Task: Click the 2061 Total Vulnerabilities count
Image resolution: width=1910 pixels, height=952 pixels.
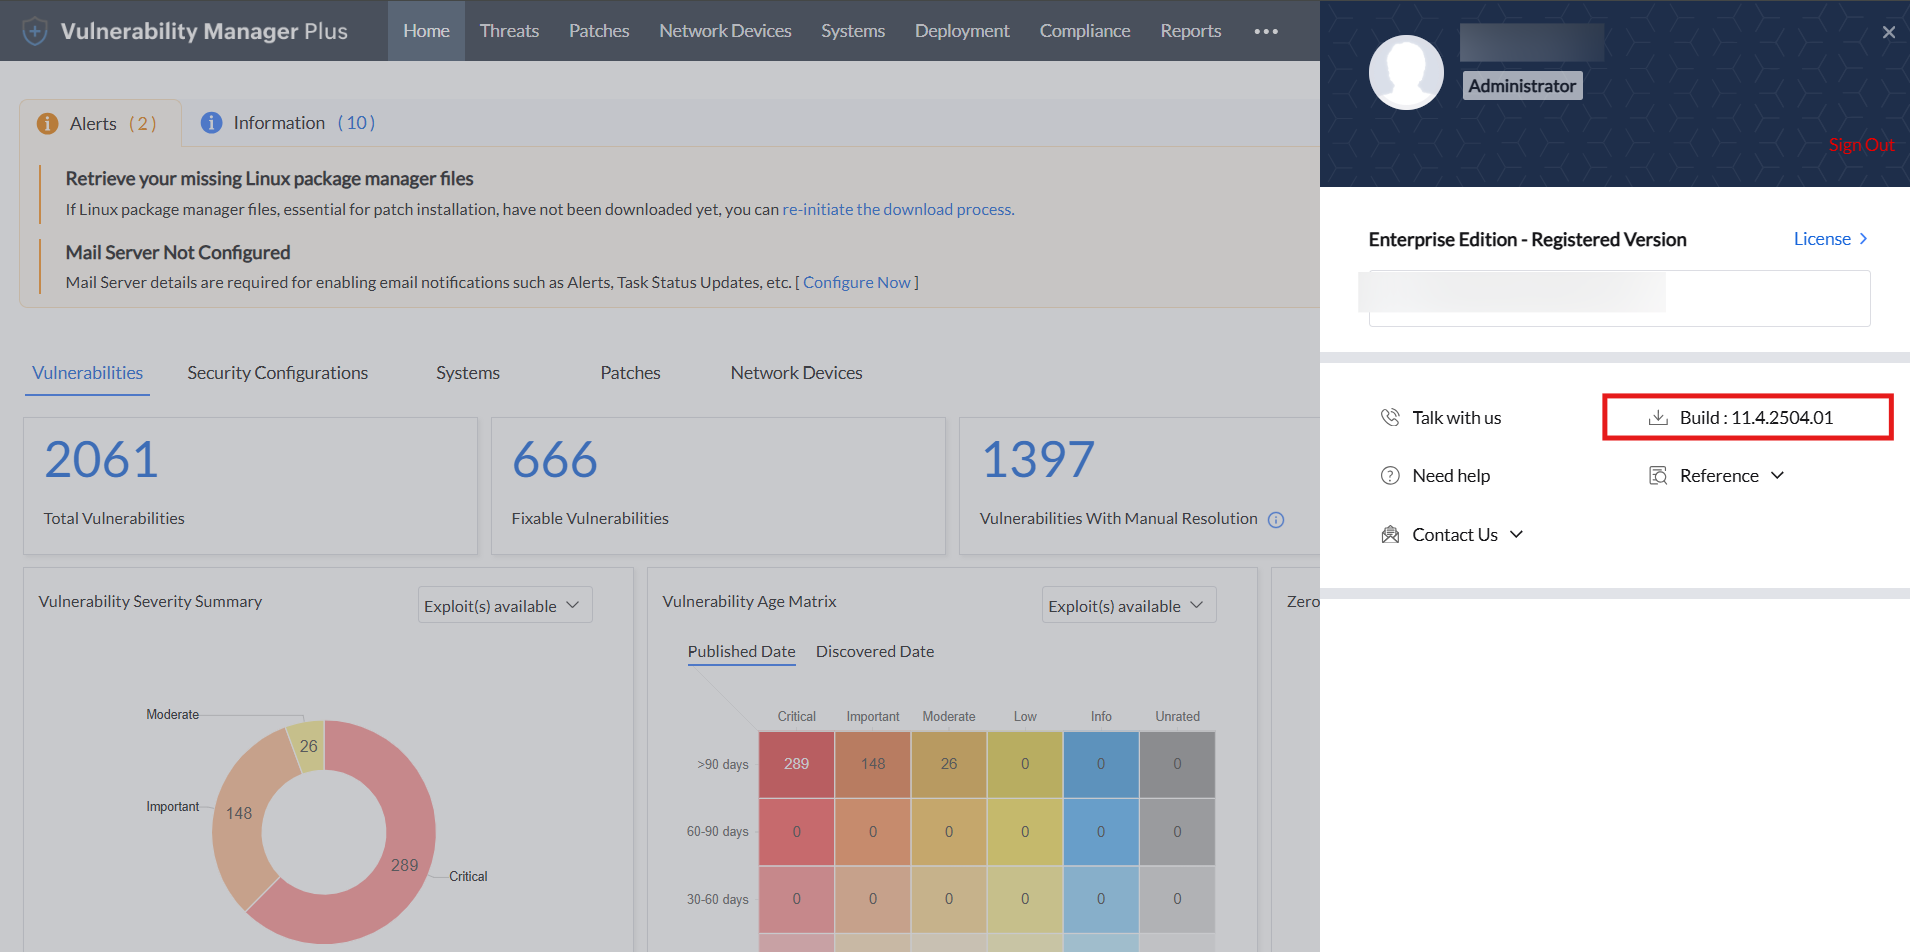Action: [x=101, y=460]
